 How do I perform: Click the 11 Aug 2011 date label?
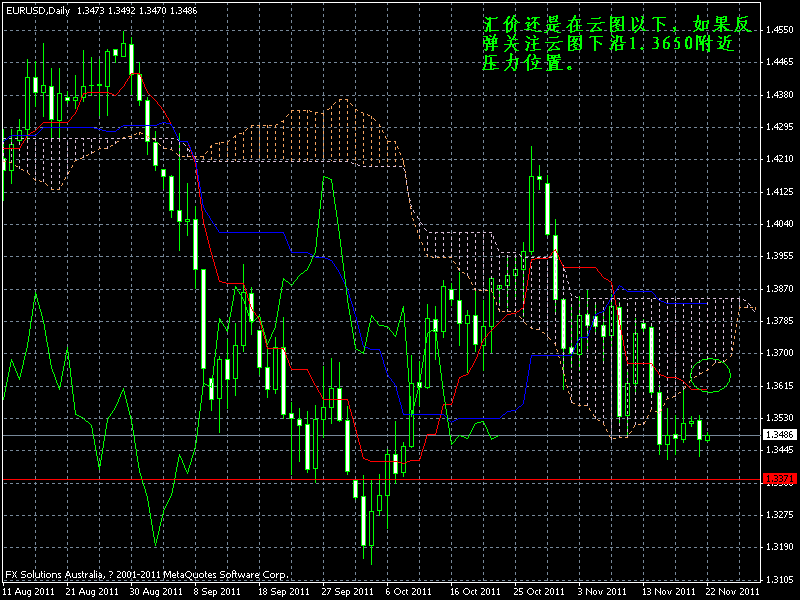coord(29,592)
